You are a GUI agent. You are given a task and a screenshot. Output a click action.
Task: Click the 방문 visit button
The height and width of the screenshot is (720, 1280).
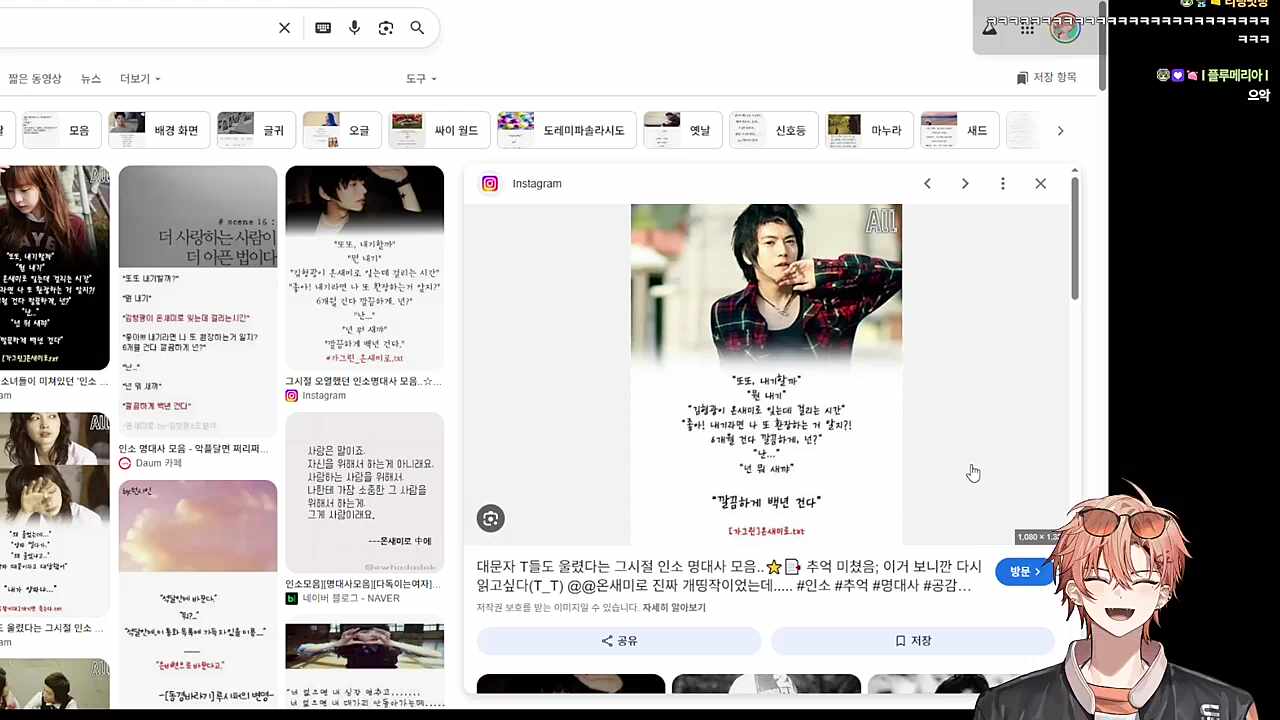(x=1024, y=572)
